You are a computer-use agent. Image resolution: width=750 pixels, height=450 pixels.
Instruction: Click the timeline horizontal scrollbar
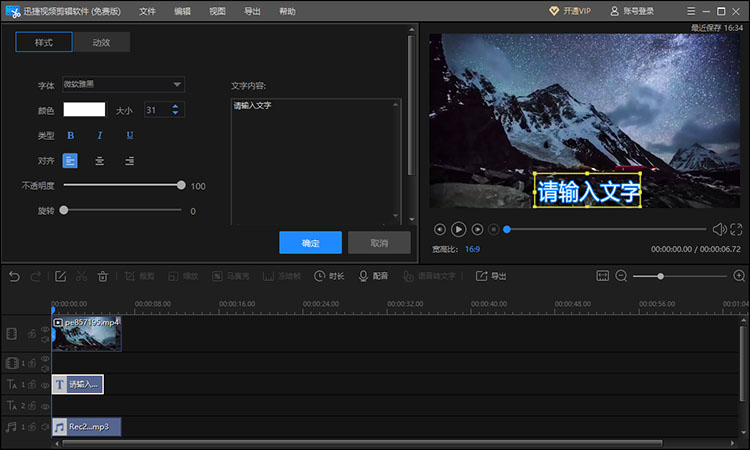click(x=362, y=443)
